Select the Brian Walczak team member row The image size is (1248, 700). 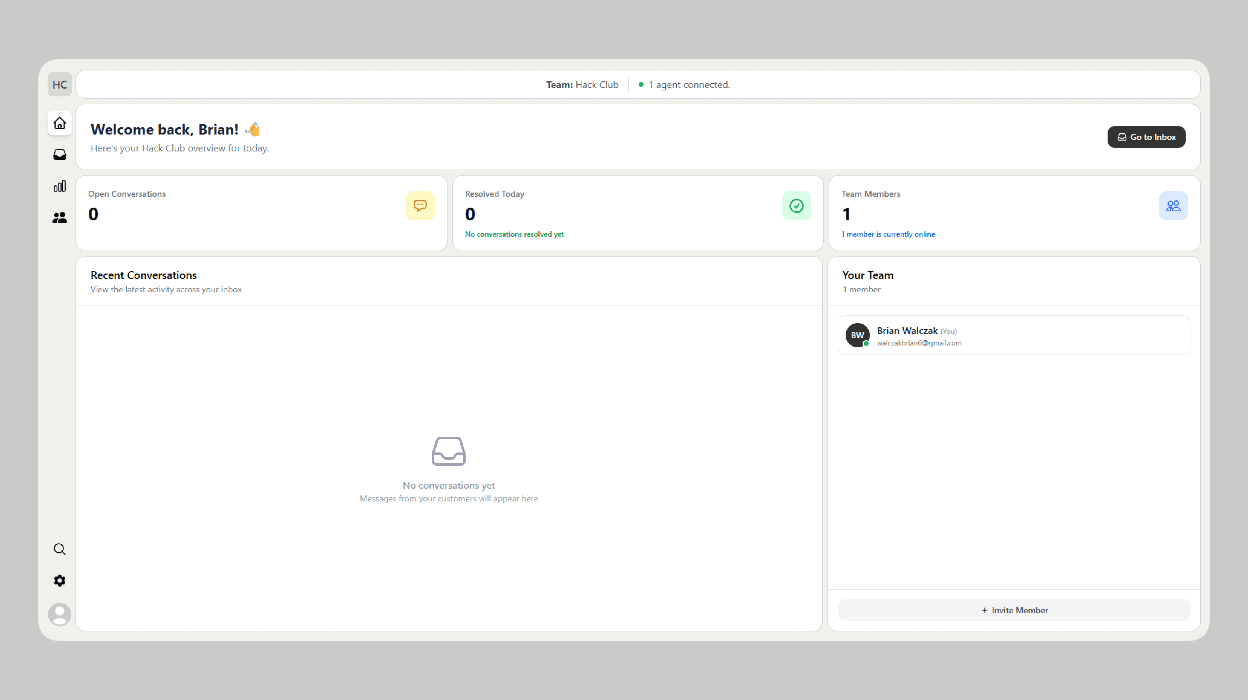[1014, 335]
